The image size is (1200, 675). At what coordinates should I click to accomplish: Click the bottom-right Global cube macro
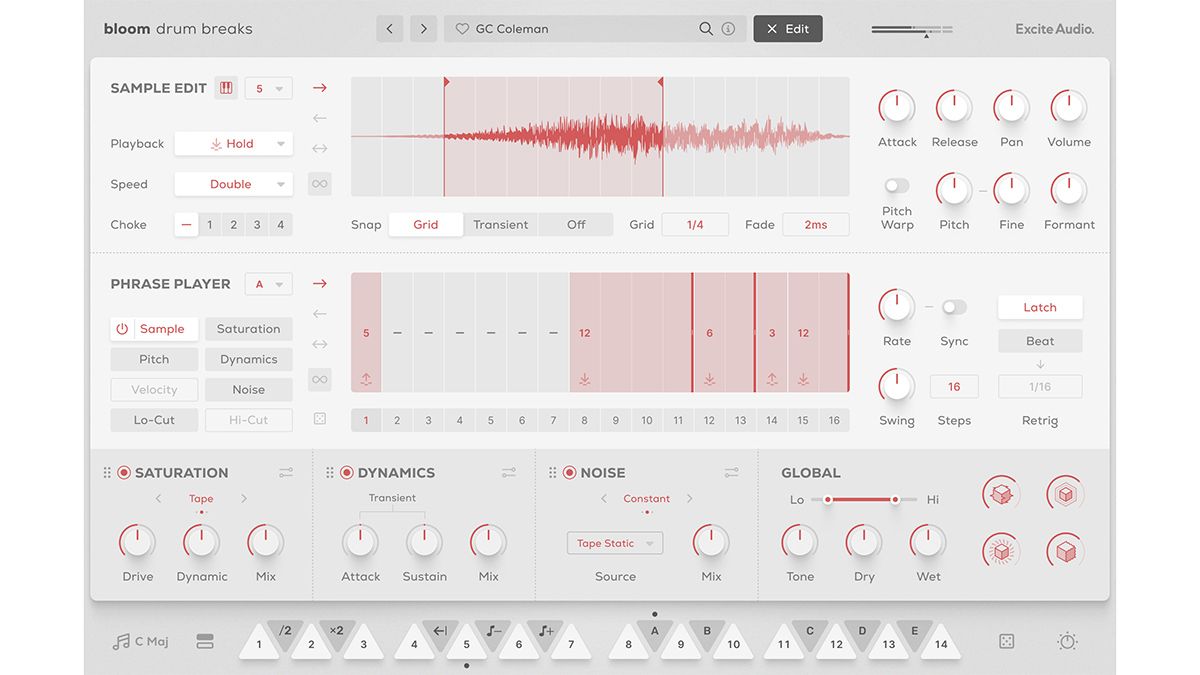[1066, 551]
